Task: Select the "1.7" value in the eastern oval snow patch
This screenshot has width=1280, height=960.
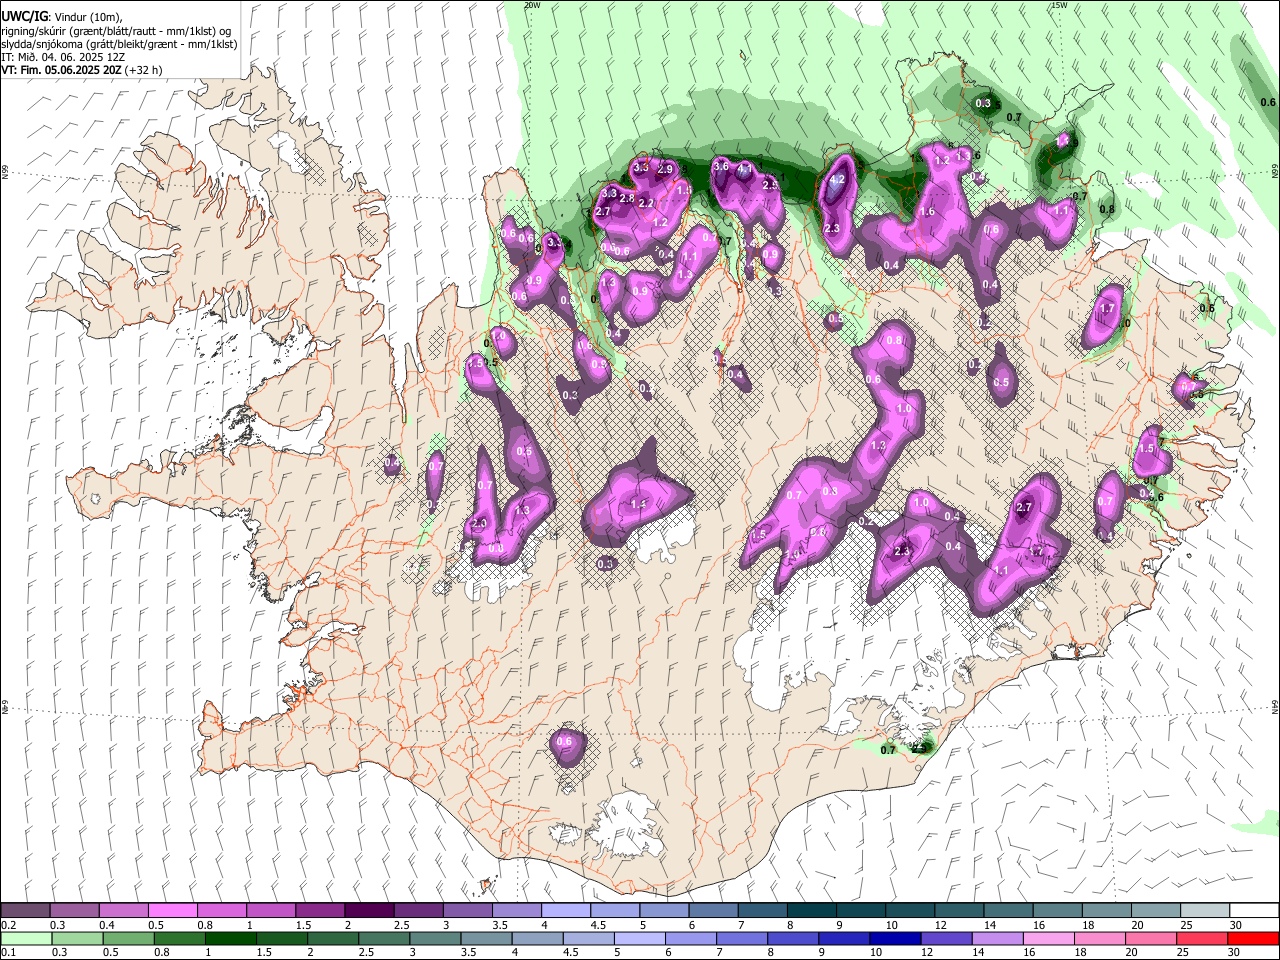Action: (1107, 309)
